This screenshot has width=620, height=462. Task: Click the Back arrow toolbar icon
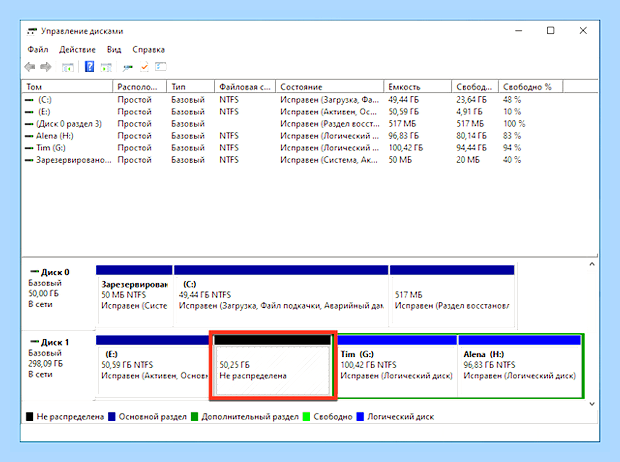pyautogui.click(x=30, y=67)
